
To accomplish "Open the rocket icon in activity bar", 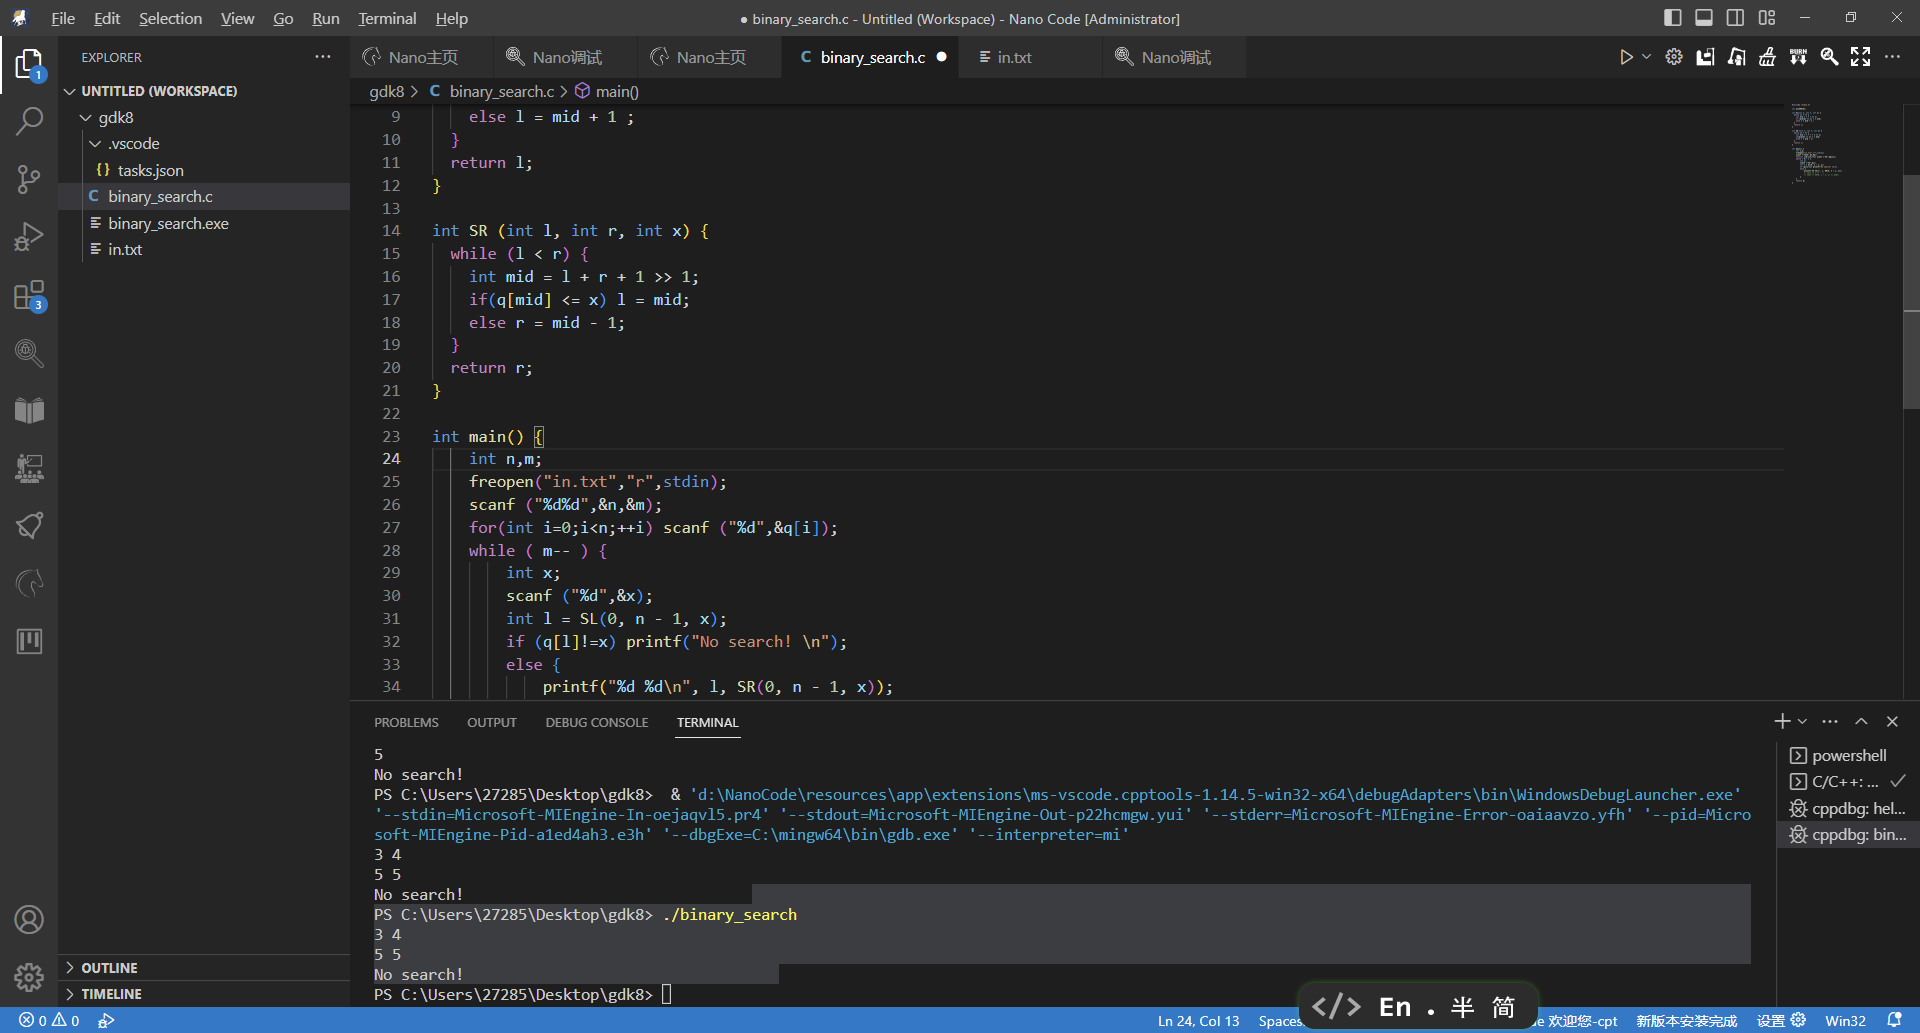I will coord(29,526).
